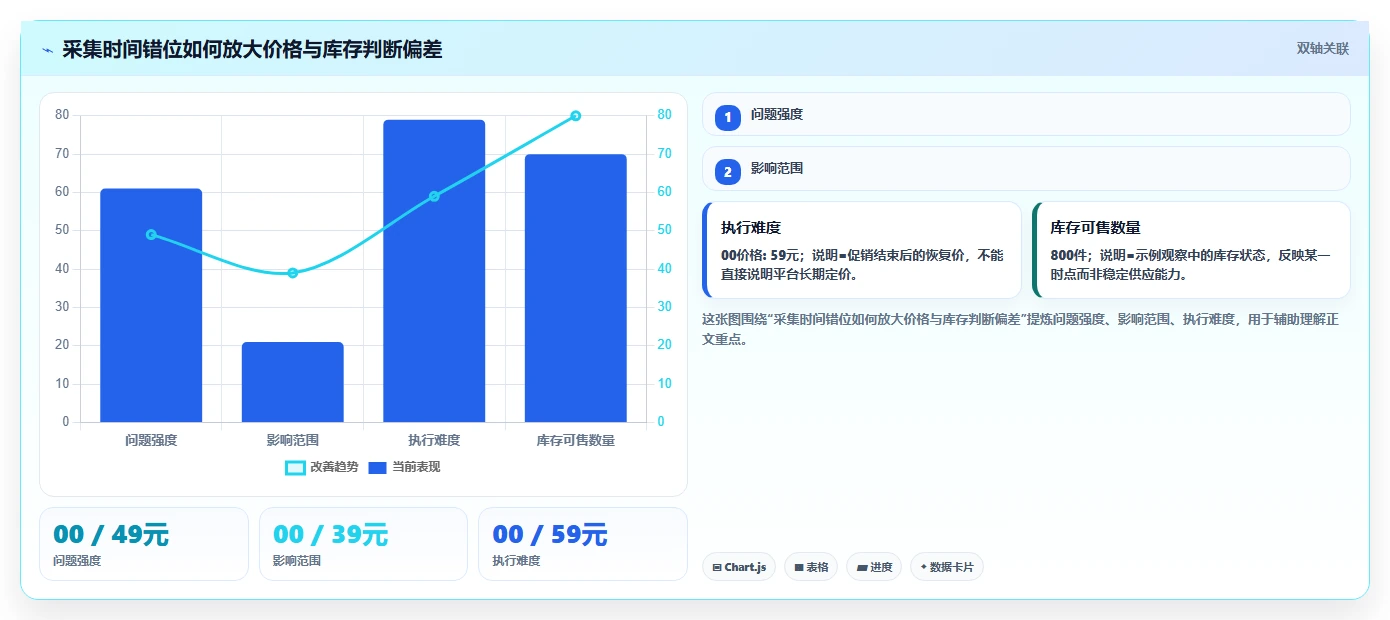Click the trend line point above 执行难度

pos(434,196)
